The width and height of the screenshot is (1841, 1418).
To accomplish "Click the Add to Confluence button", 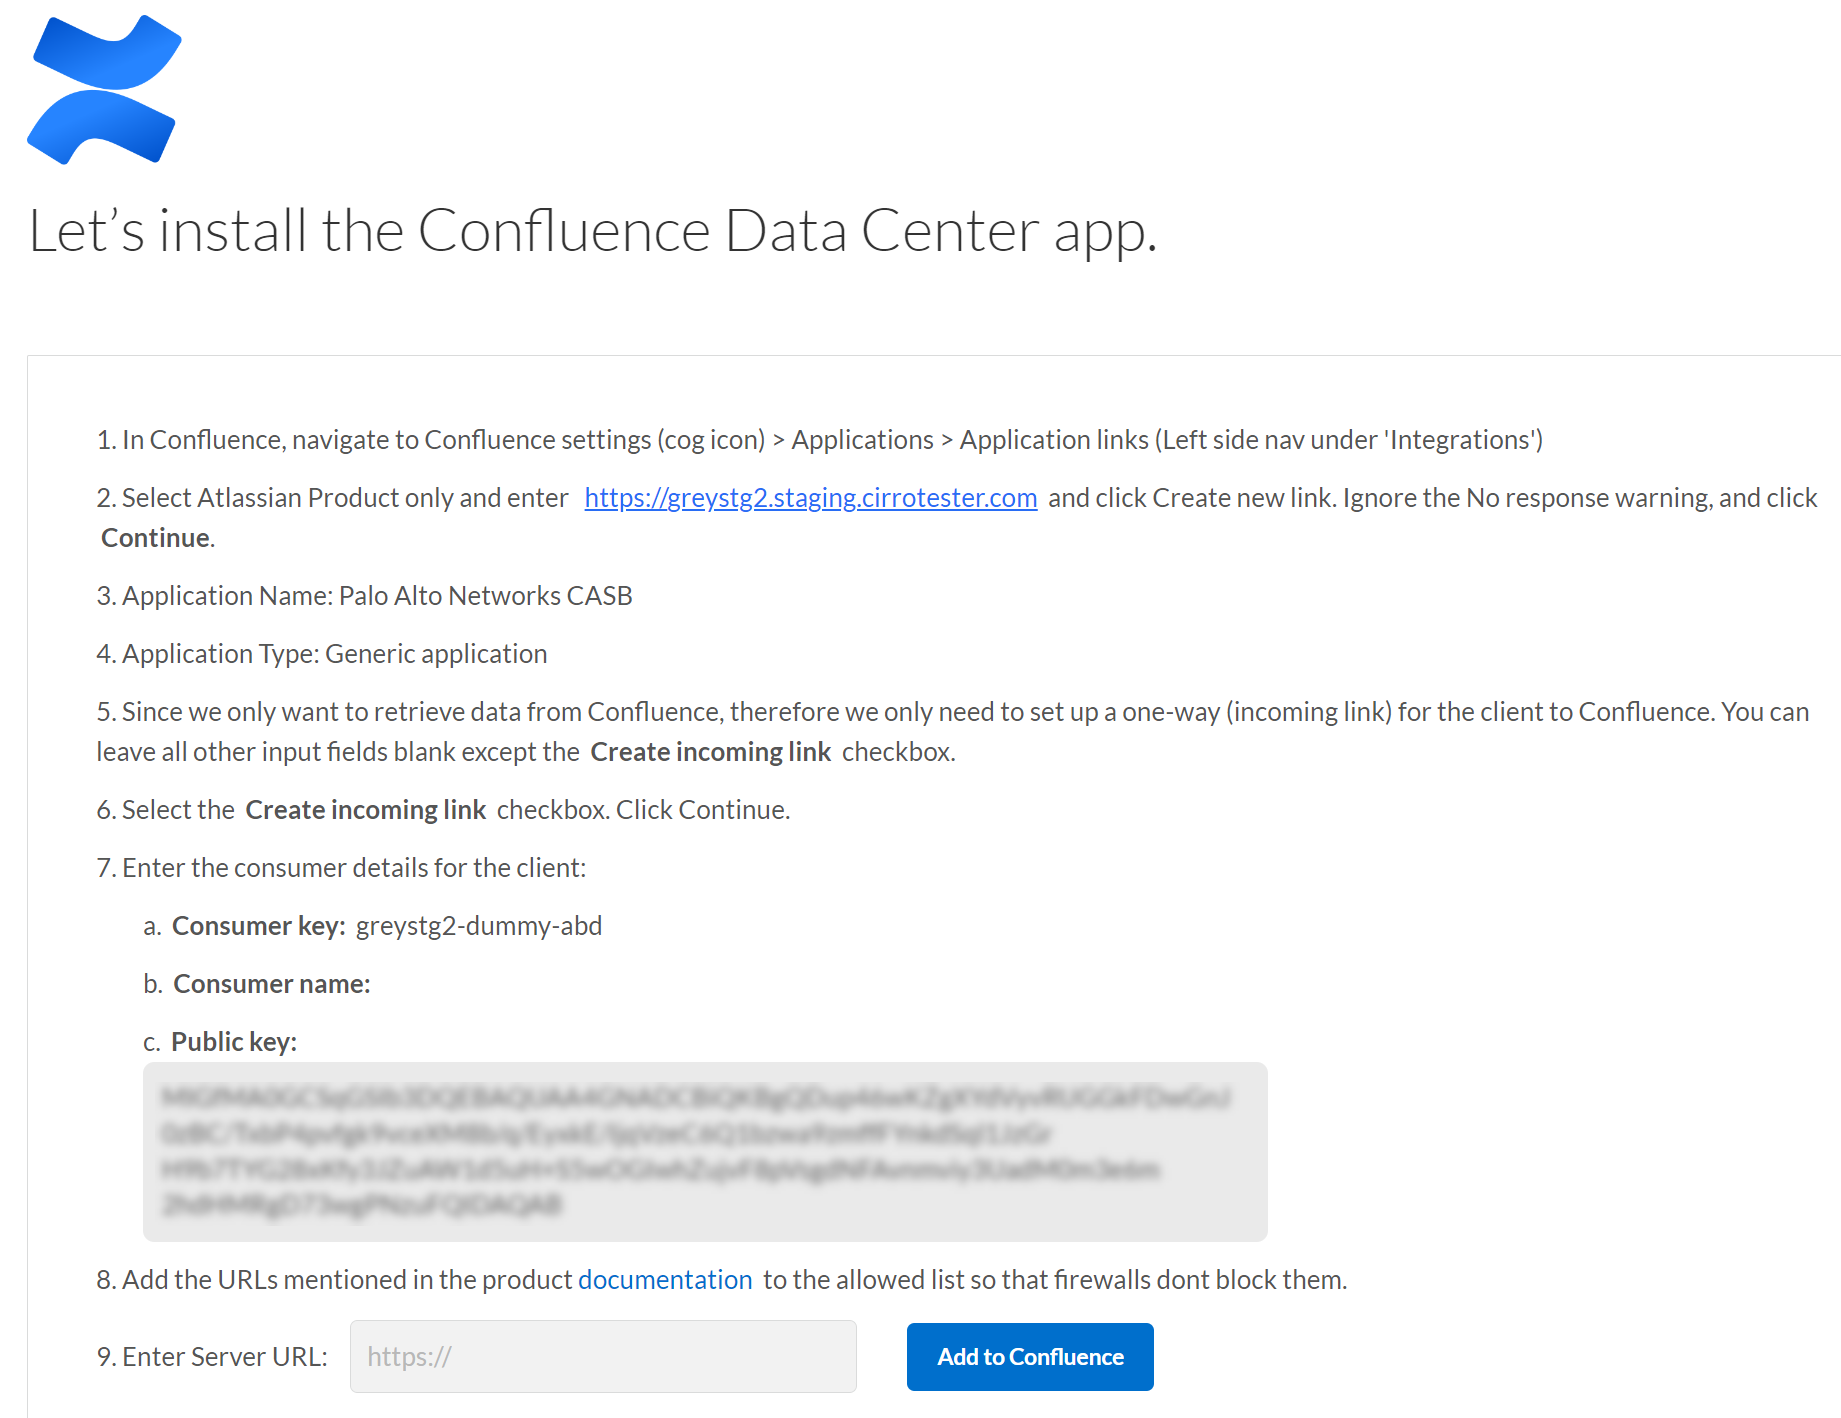I will tap(1029, 1356).
